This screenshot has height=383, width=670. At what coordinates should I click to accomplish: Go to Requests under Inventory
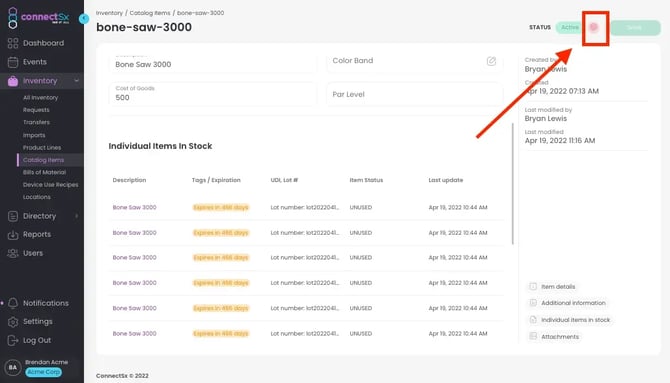point(36,110)
